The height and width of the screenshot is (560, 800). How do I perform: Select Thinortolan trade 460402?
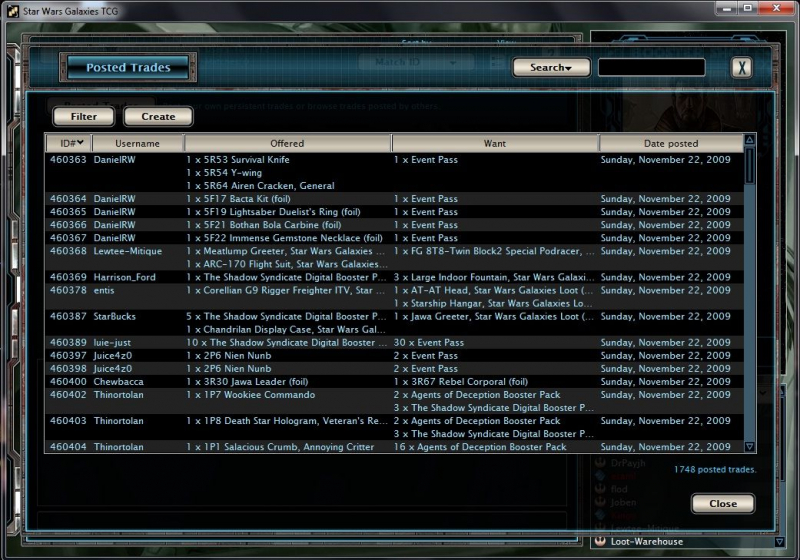[x=394, y=401]
